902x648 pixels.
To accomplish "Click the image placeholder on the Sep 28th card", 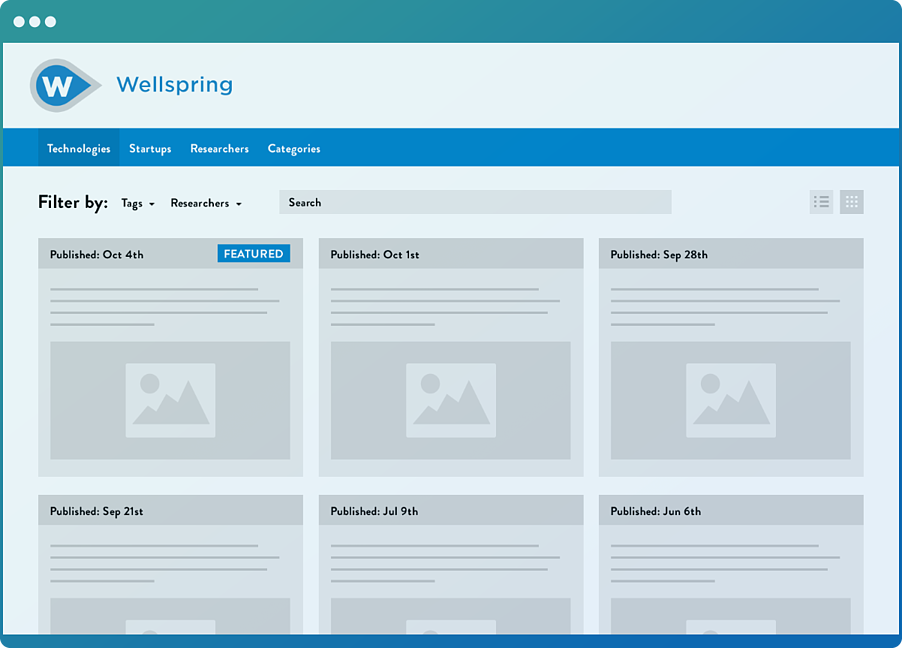I will click(731, 400).
